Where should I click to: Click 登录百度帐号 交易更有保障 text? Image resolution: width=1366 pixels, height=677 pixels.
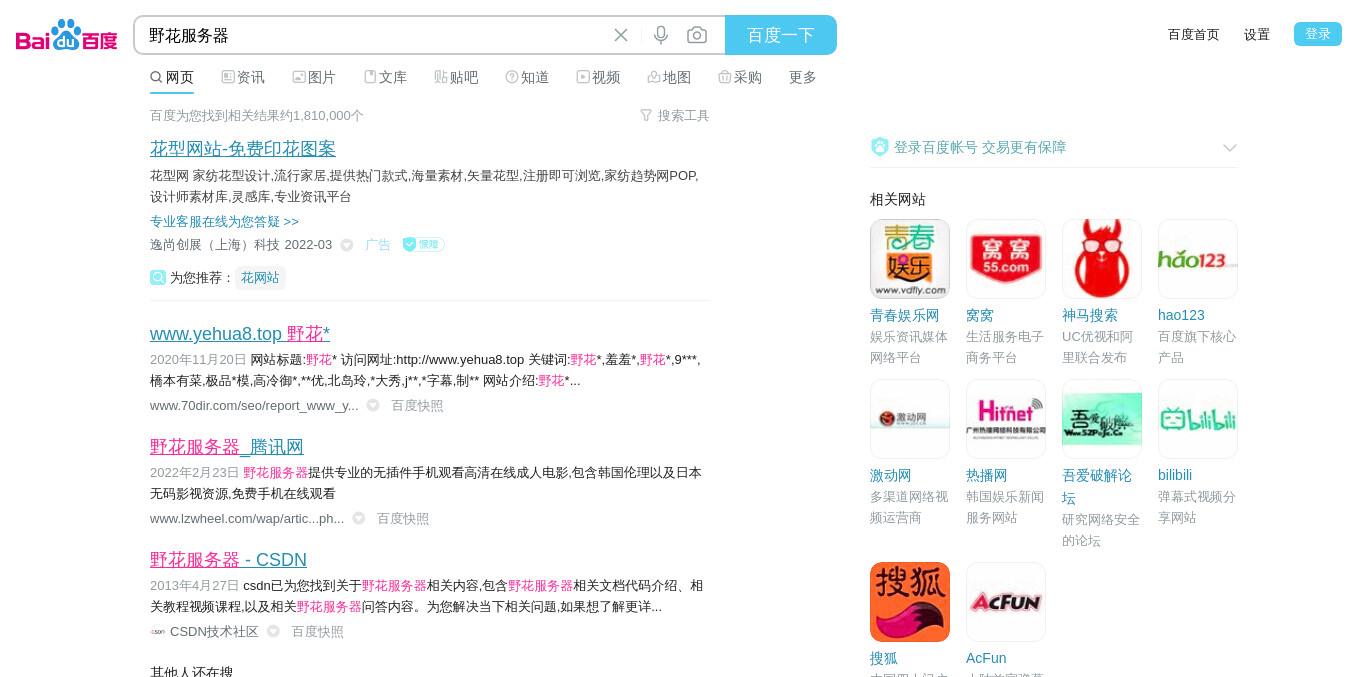pos(980,147)
